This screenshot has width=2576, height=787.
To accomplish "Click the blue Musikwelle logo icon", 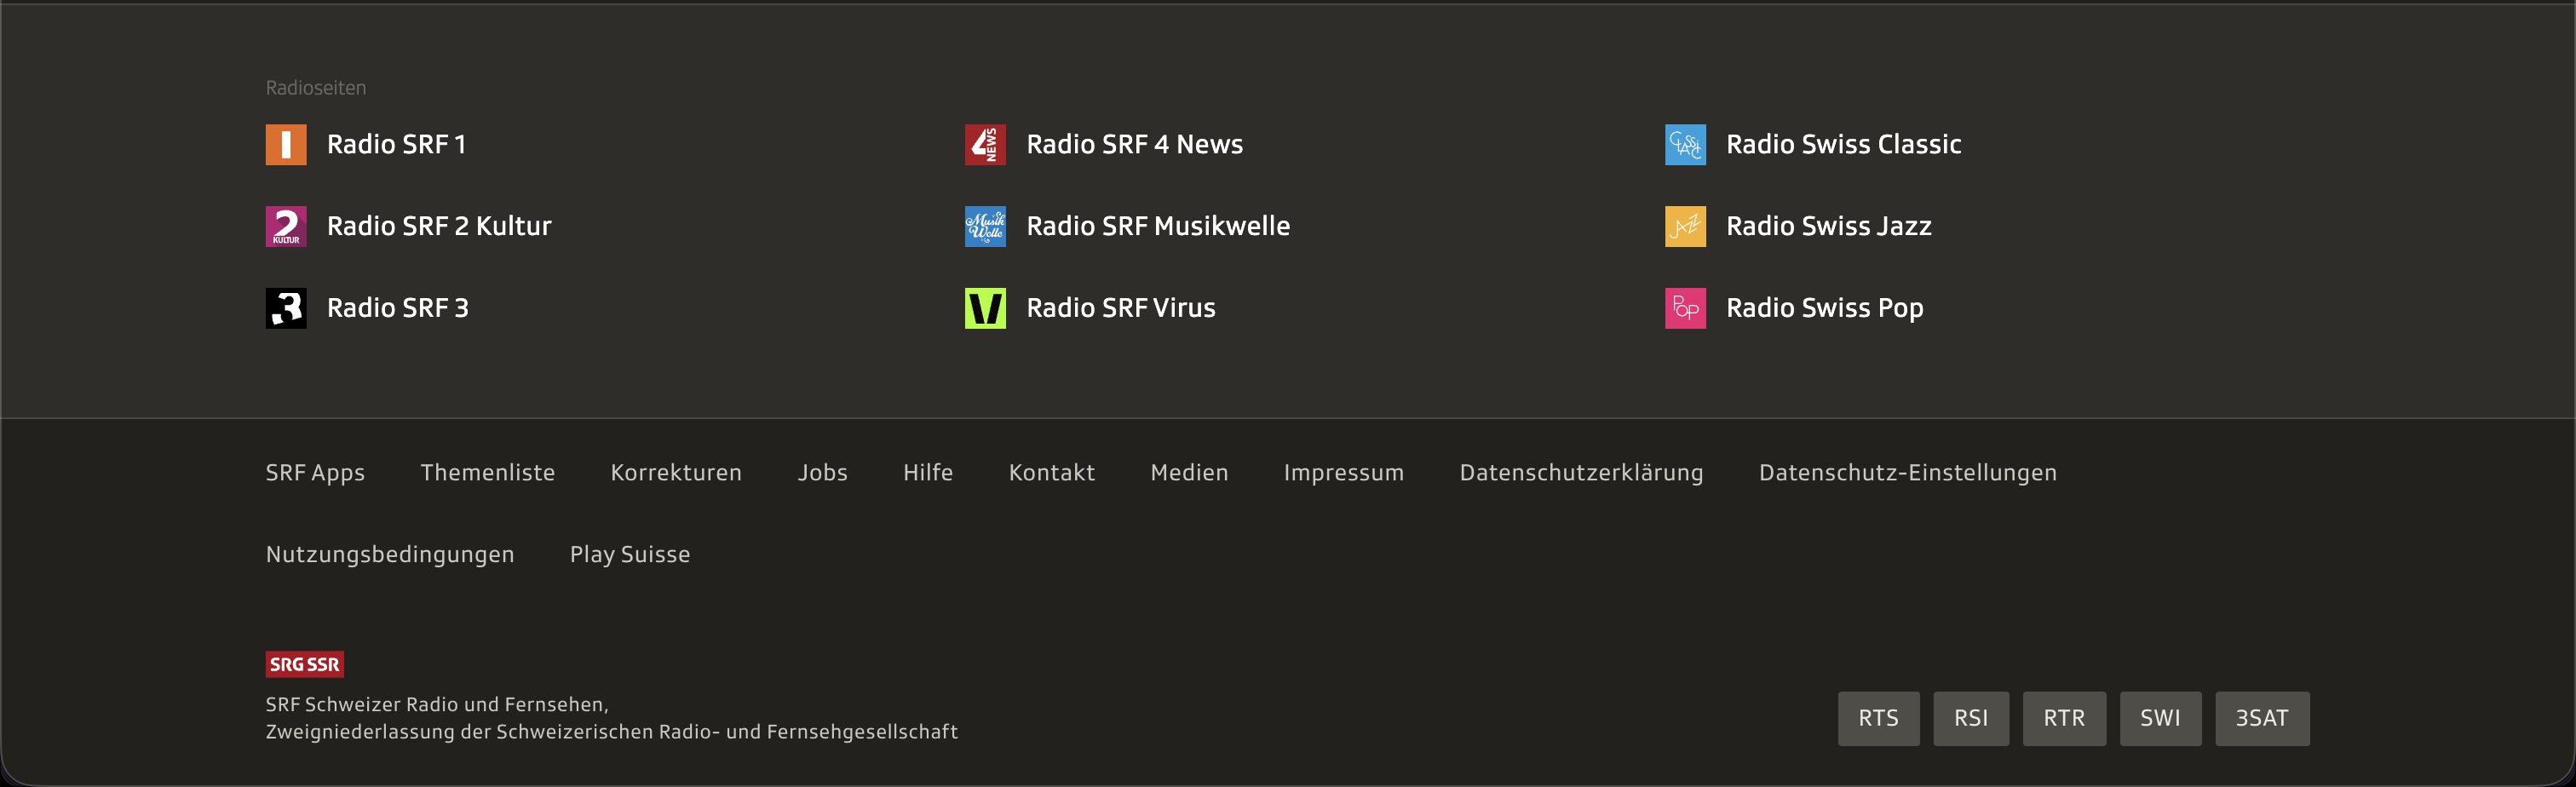I will pyautogui.click(x=985, y=227).
